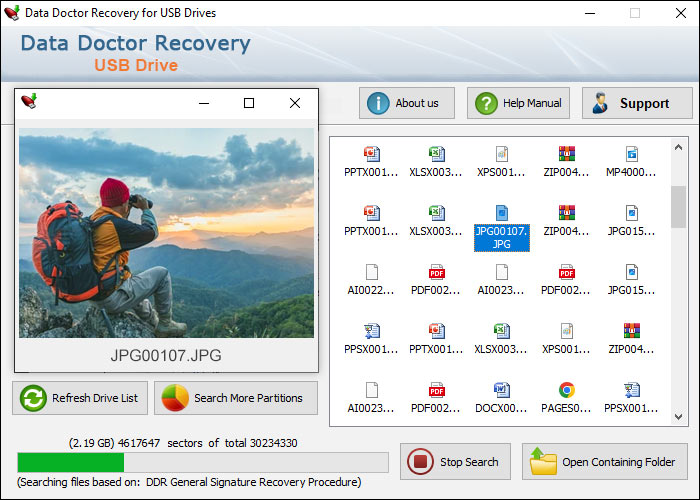Click the hiker preview image
The image size is (700, 500).
167,233
